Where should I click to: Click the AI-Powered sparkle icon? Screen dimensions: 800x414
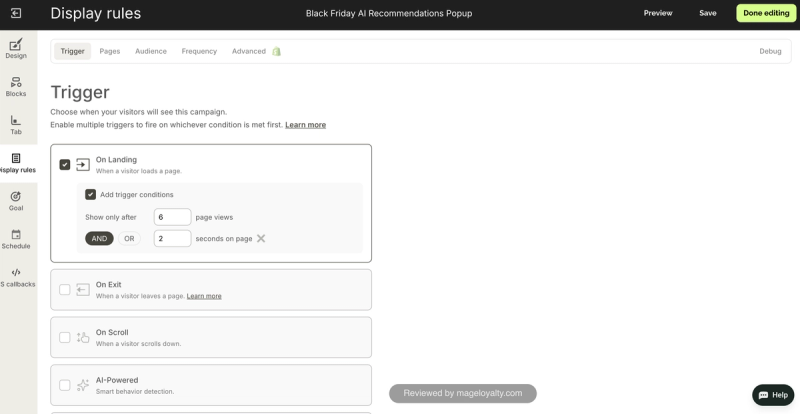(x=83, y=385)
